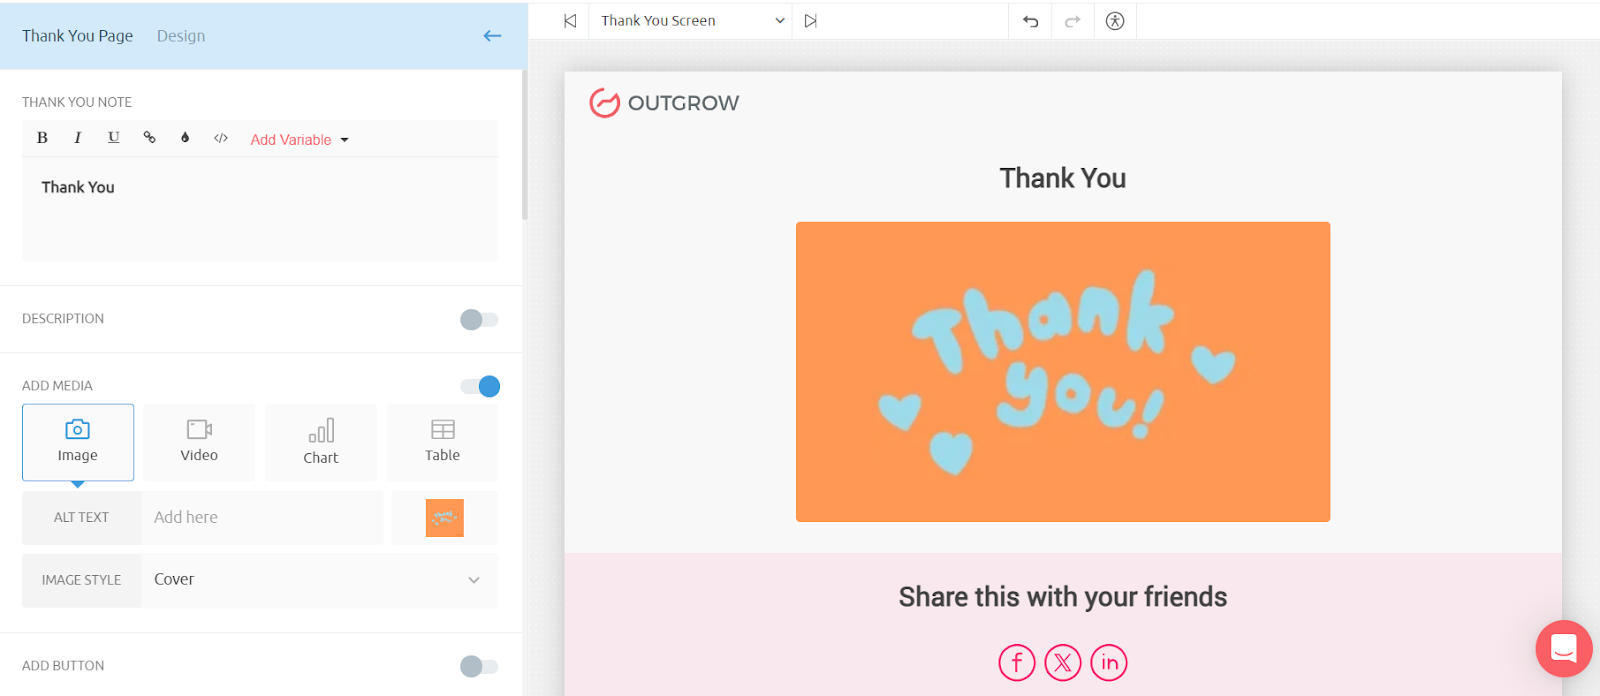1600x696 pixels.
Task: Open the Image Style Cover dropdown
Action: click(x=318, y=580)
